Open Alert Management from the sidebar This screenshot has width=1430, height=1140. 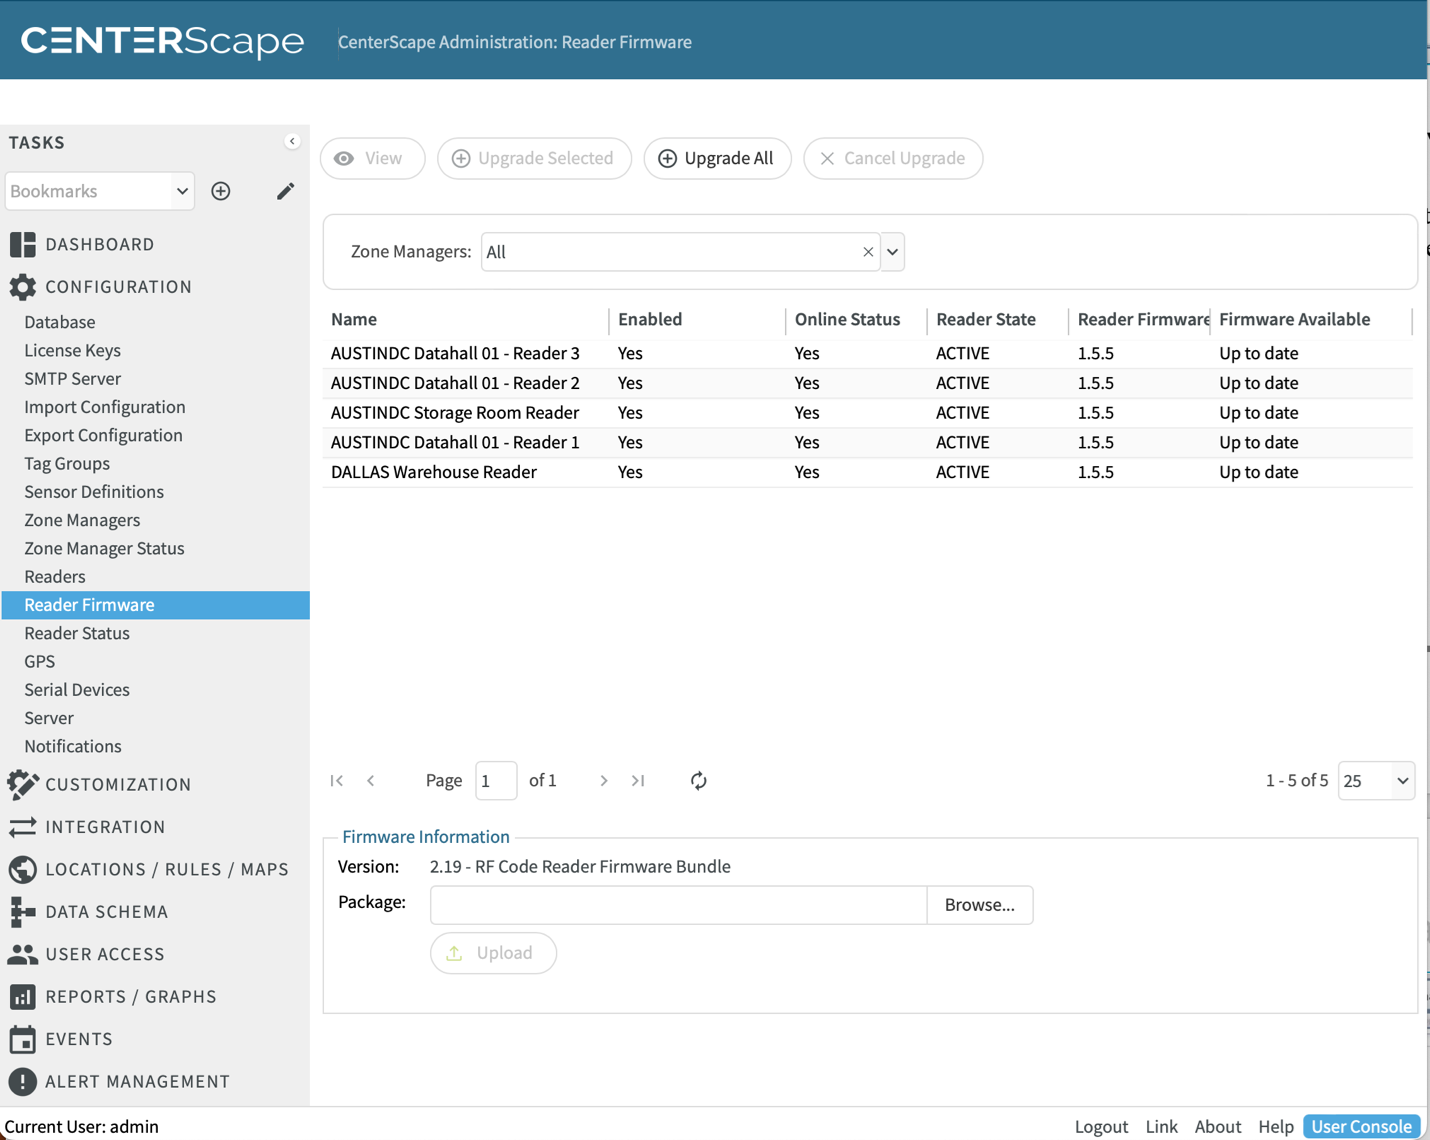[137, 1081]
